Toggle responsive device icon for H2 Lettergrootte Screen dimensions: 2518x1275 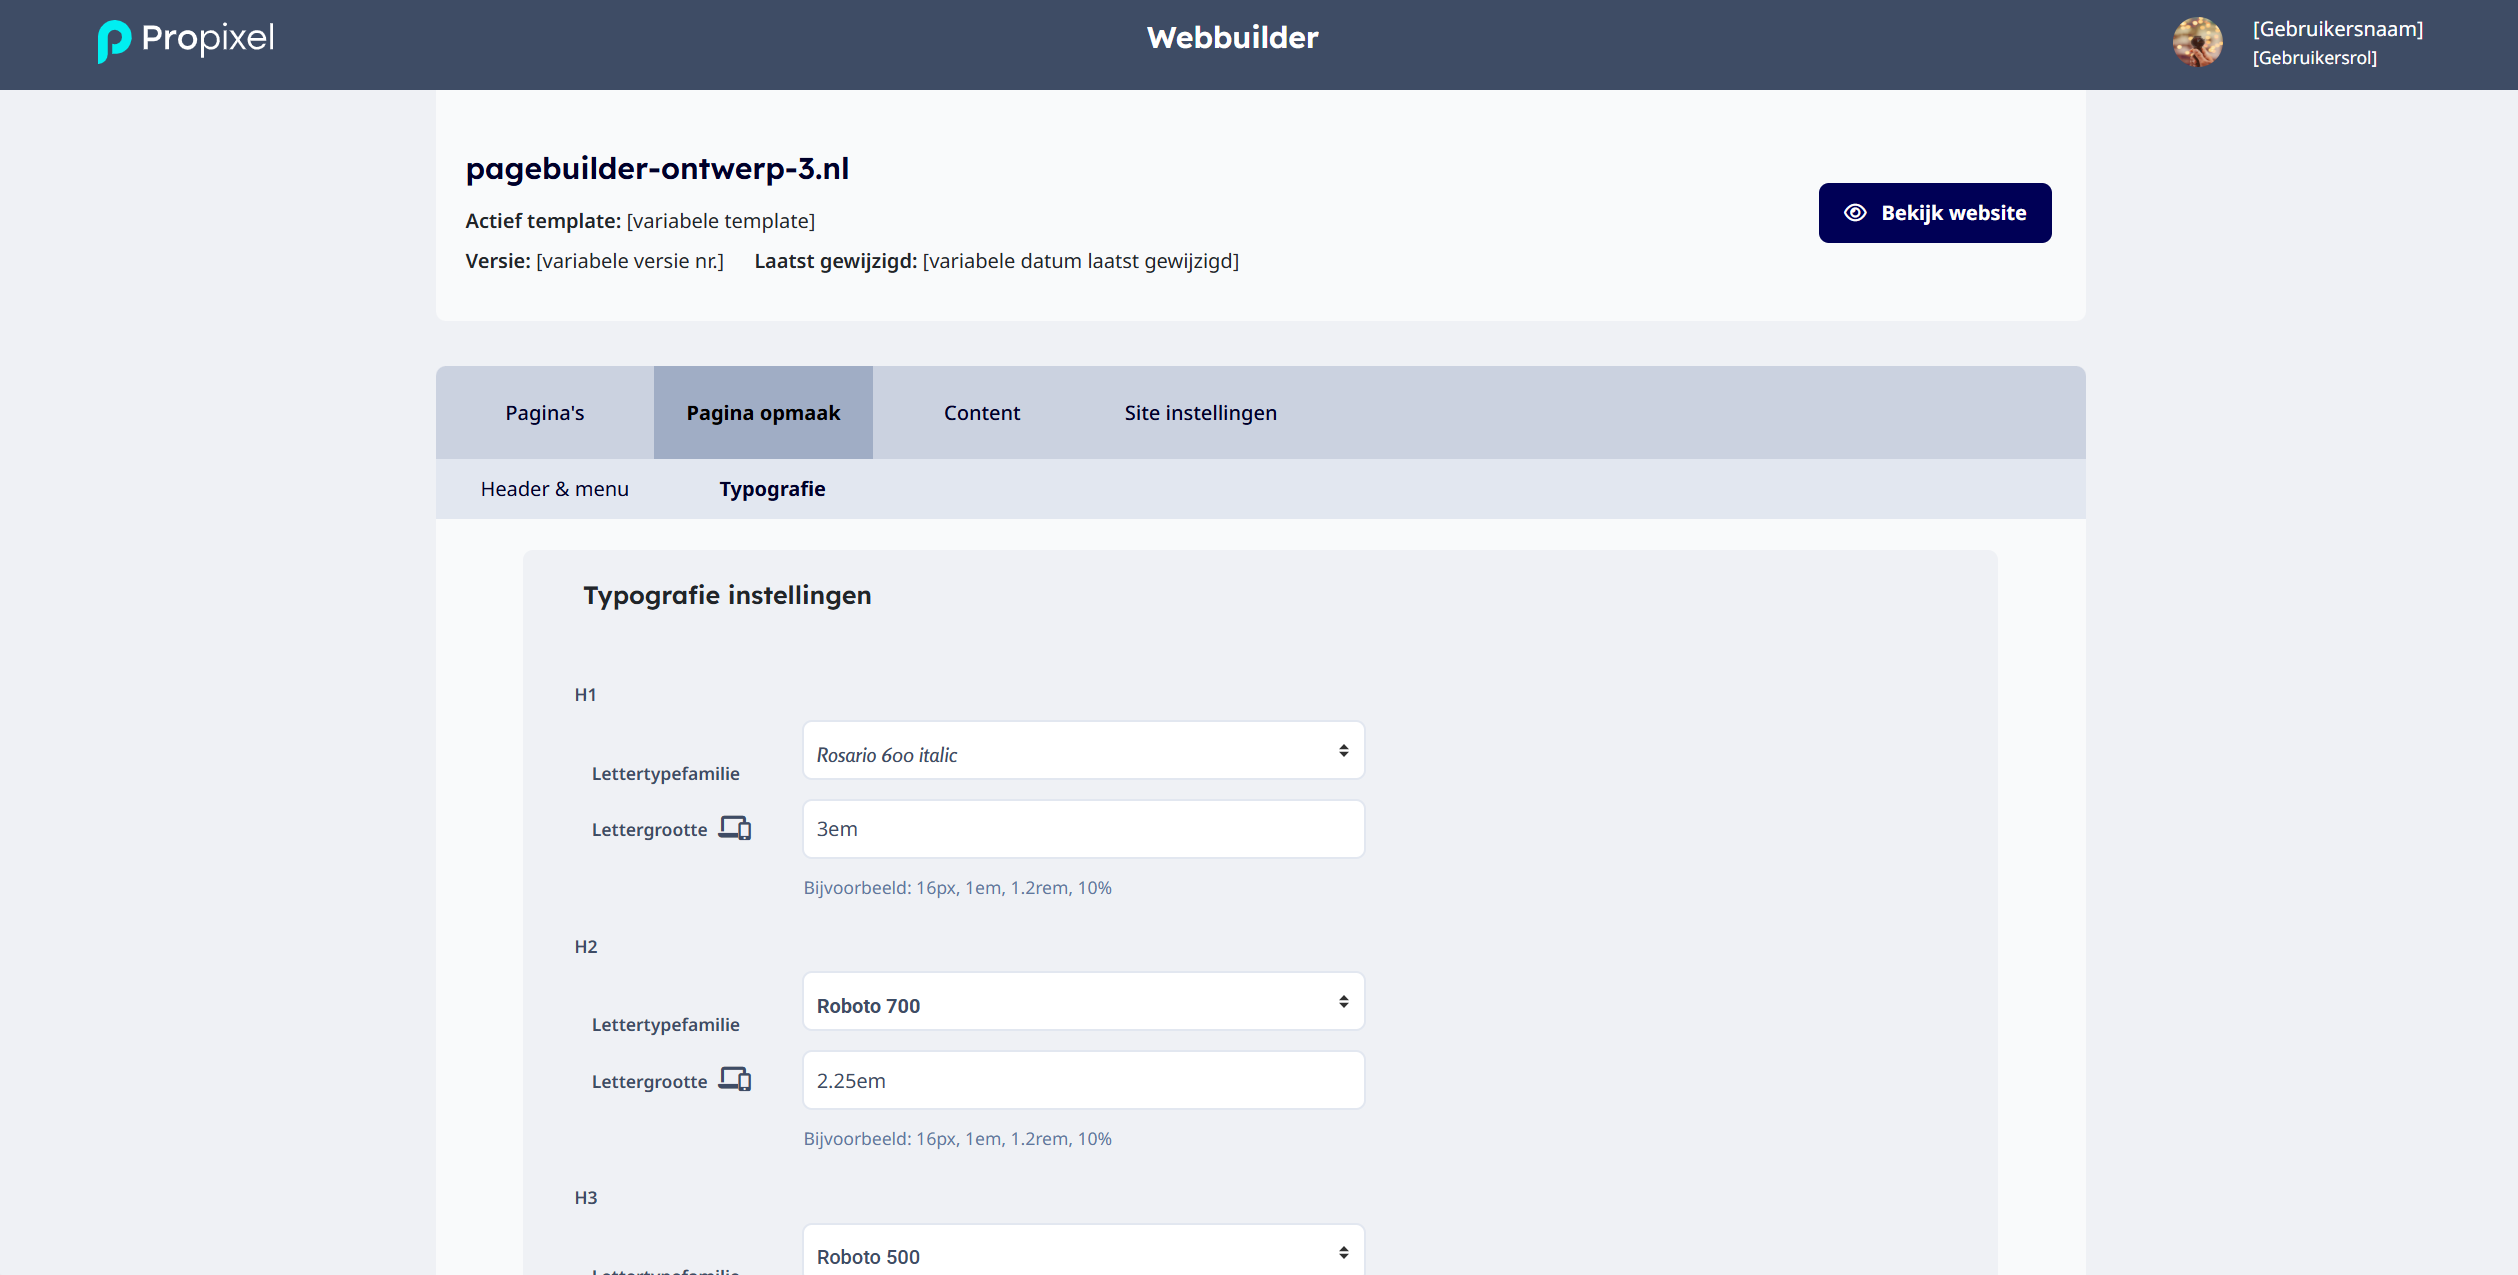pyautogui.click(x=735, y=1080)
